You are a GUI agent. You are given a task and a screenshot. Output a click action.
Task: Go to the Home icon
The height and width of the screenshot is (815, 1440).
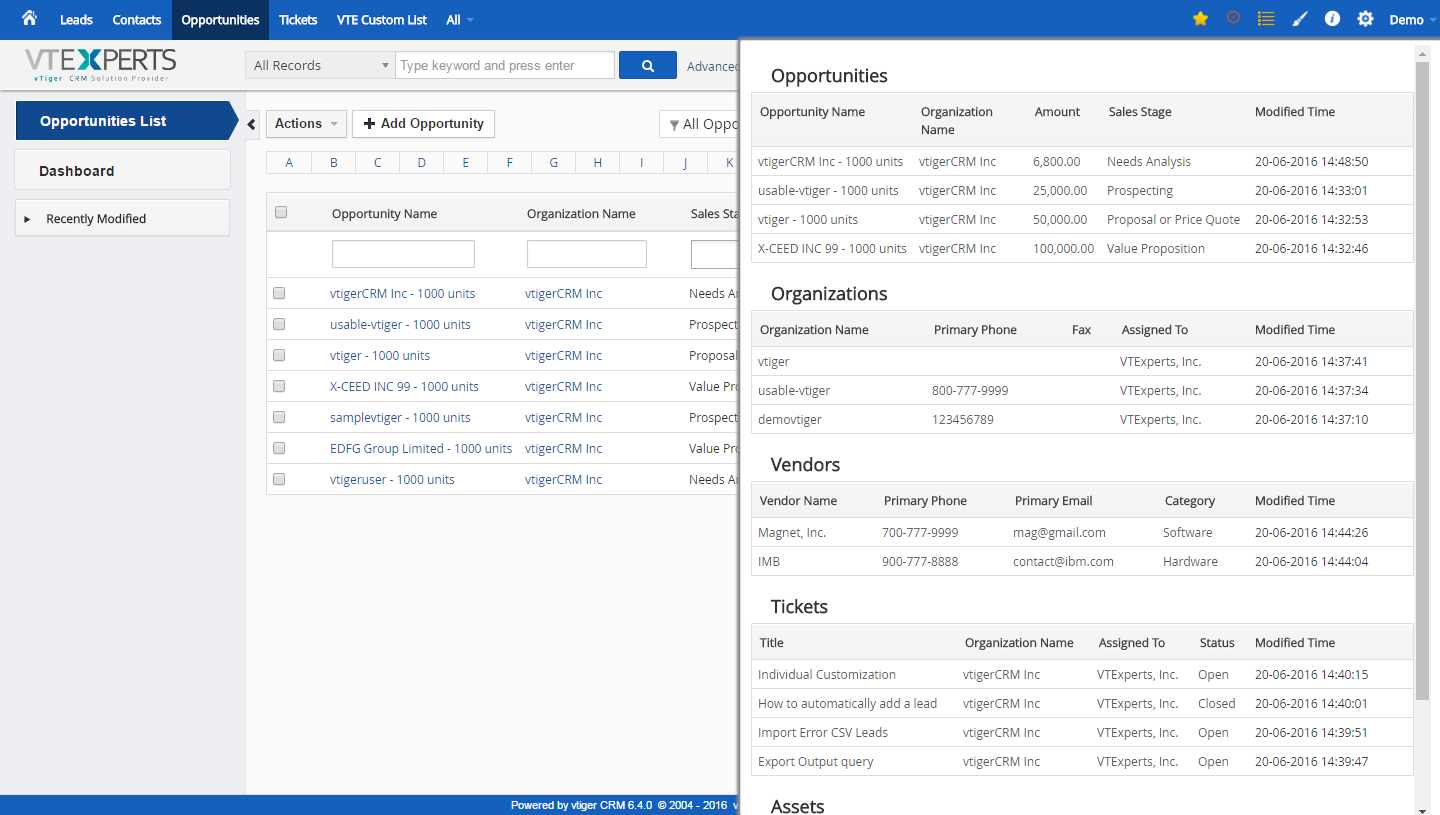pos(29,18)
